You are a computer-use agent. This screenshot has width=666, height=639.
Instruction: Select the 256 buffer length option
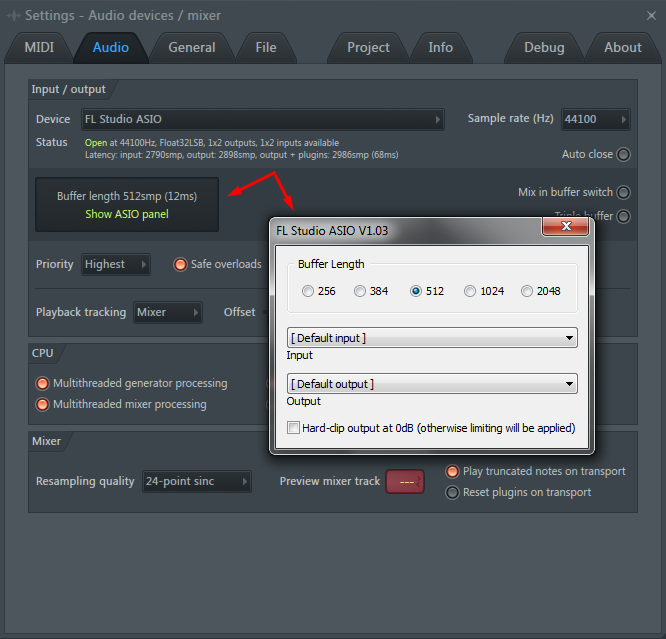click(308, 291)
